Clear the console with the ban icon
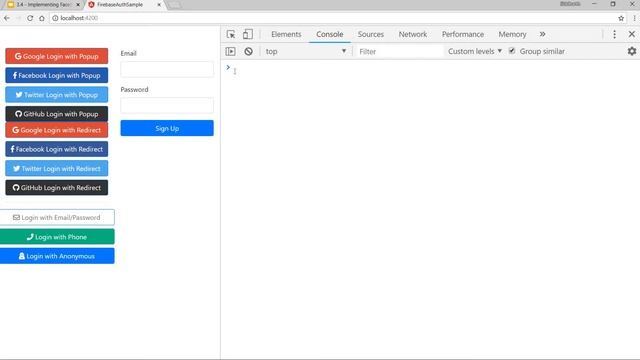 click(248, 51)
